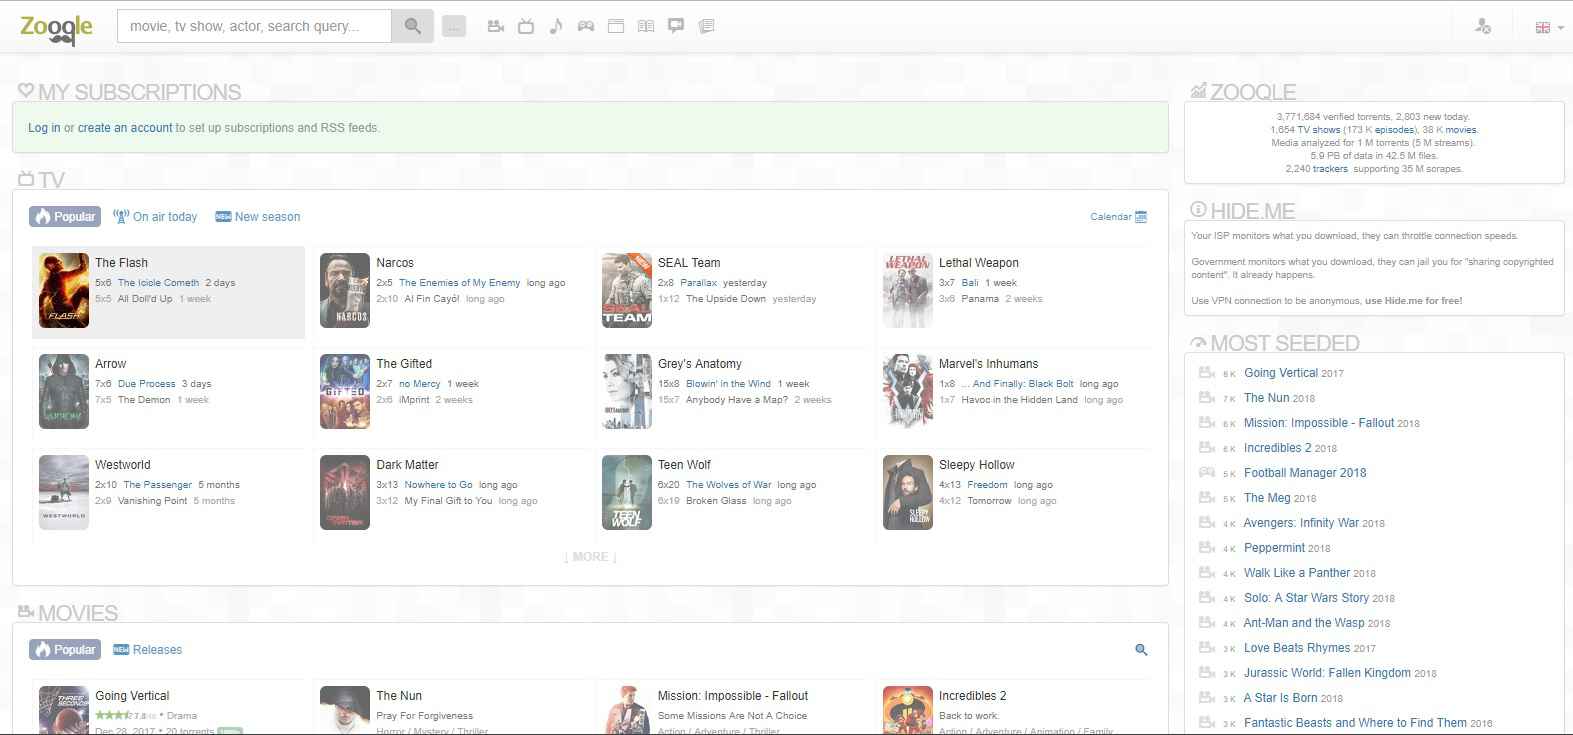Open Avengers: Infinity War in Most Seeded

coord(1301,523)
